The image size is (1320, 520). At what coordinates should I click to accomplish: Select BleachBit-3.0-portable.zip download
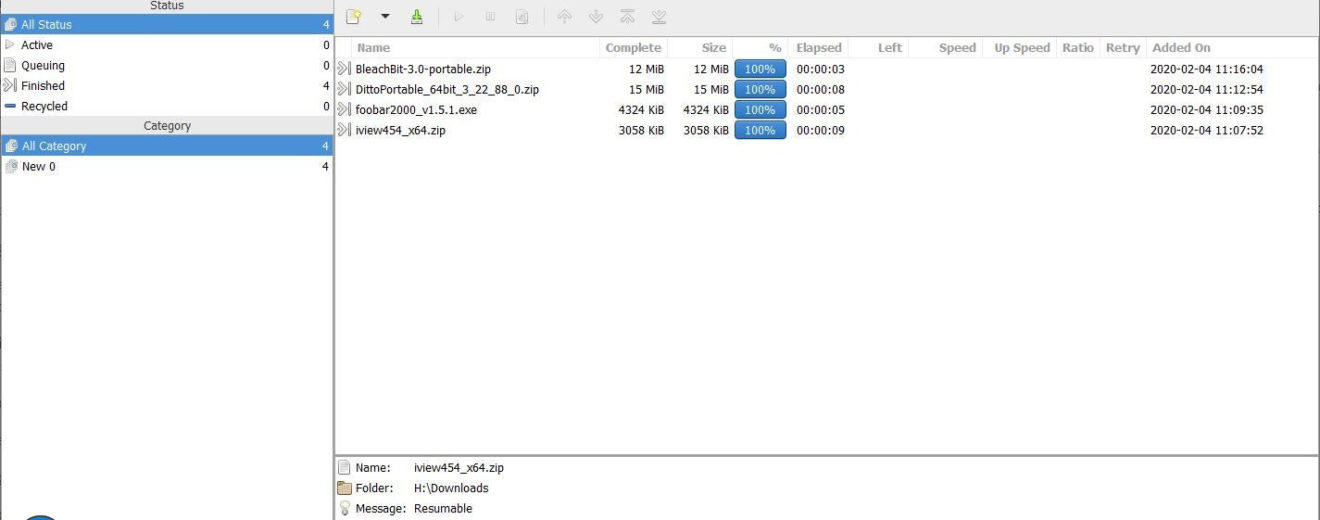click(423, 69)
